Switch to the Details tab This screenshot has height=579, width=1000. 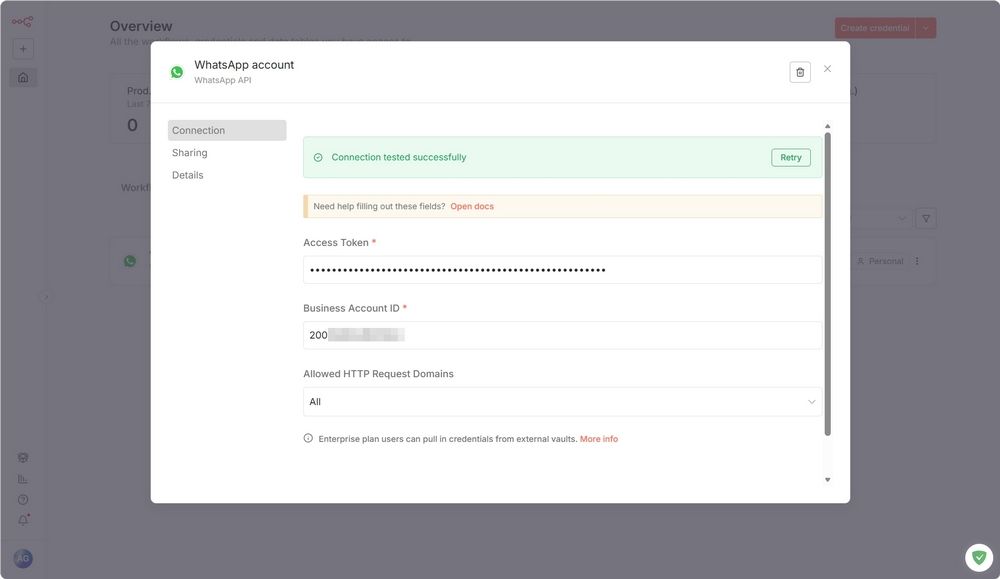click(x=188, y=174)
